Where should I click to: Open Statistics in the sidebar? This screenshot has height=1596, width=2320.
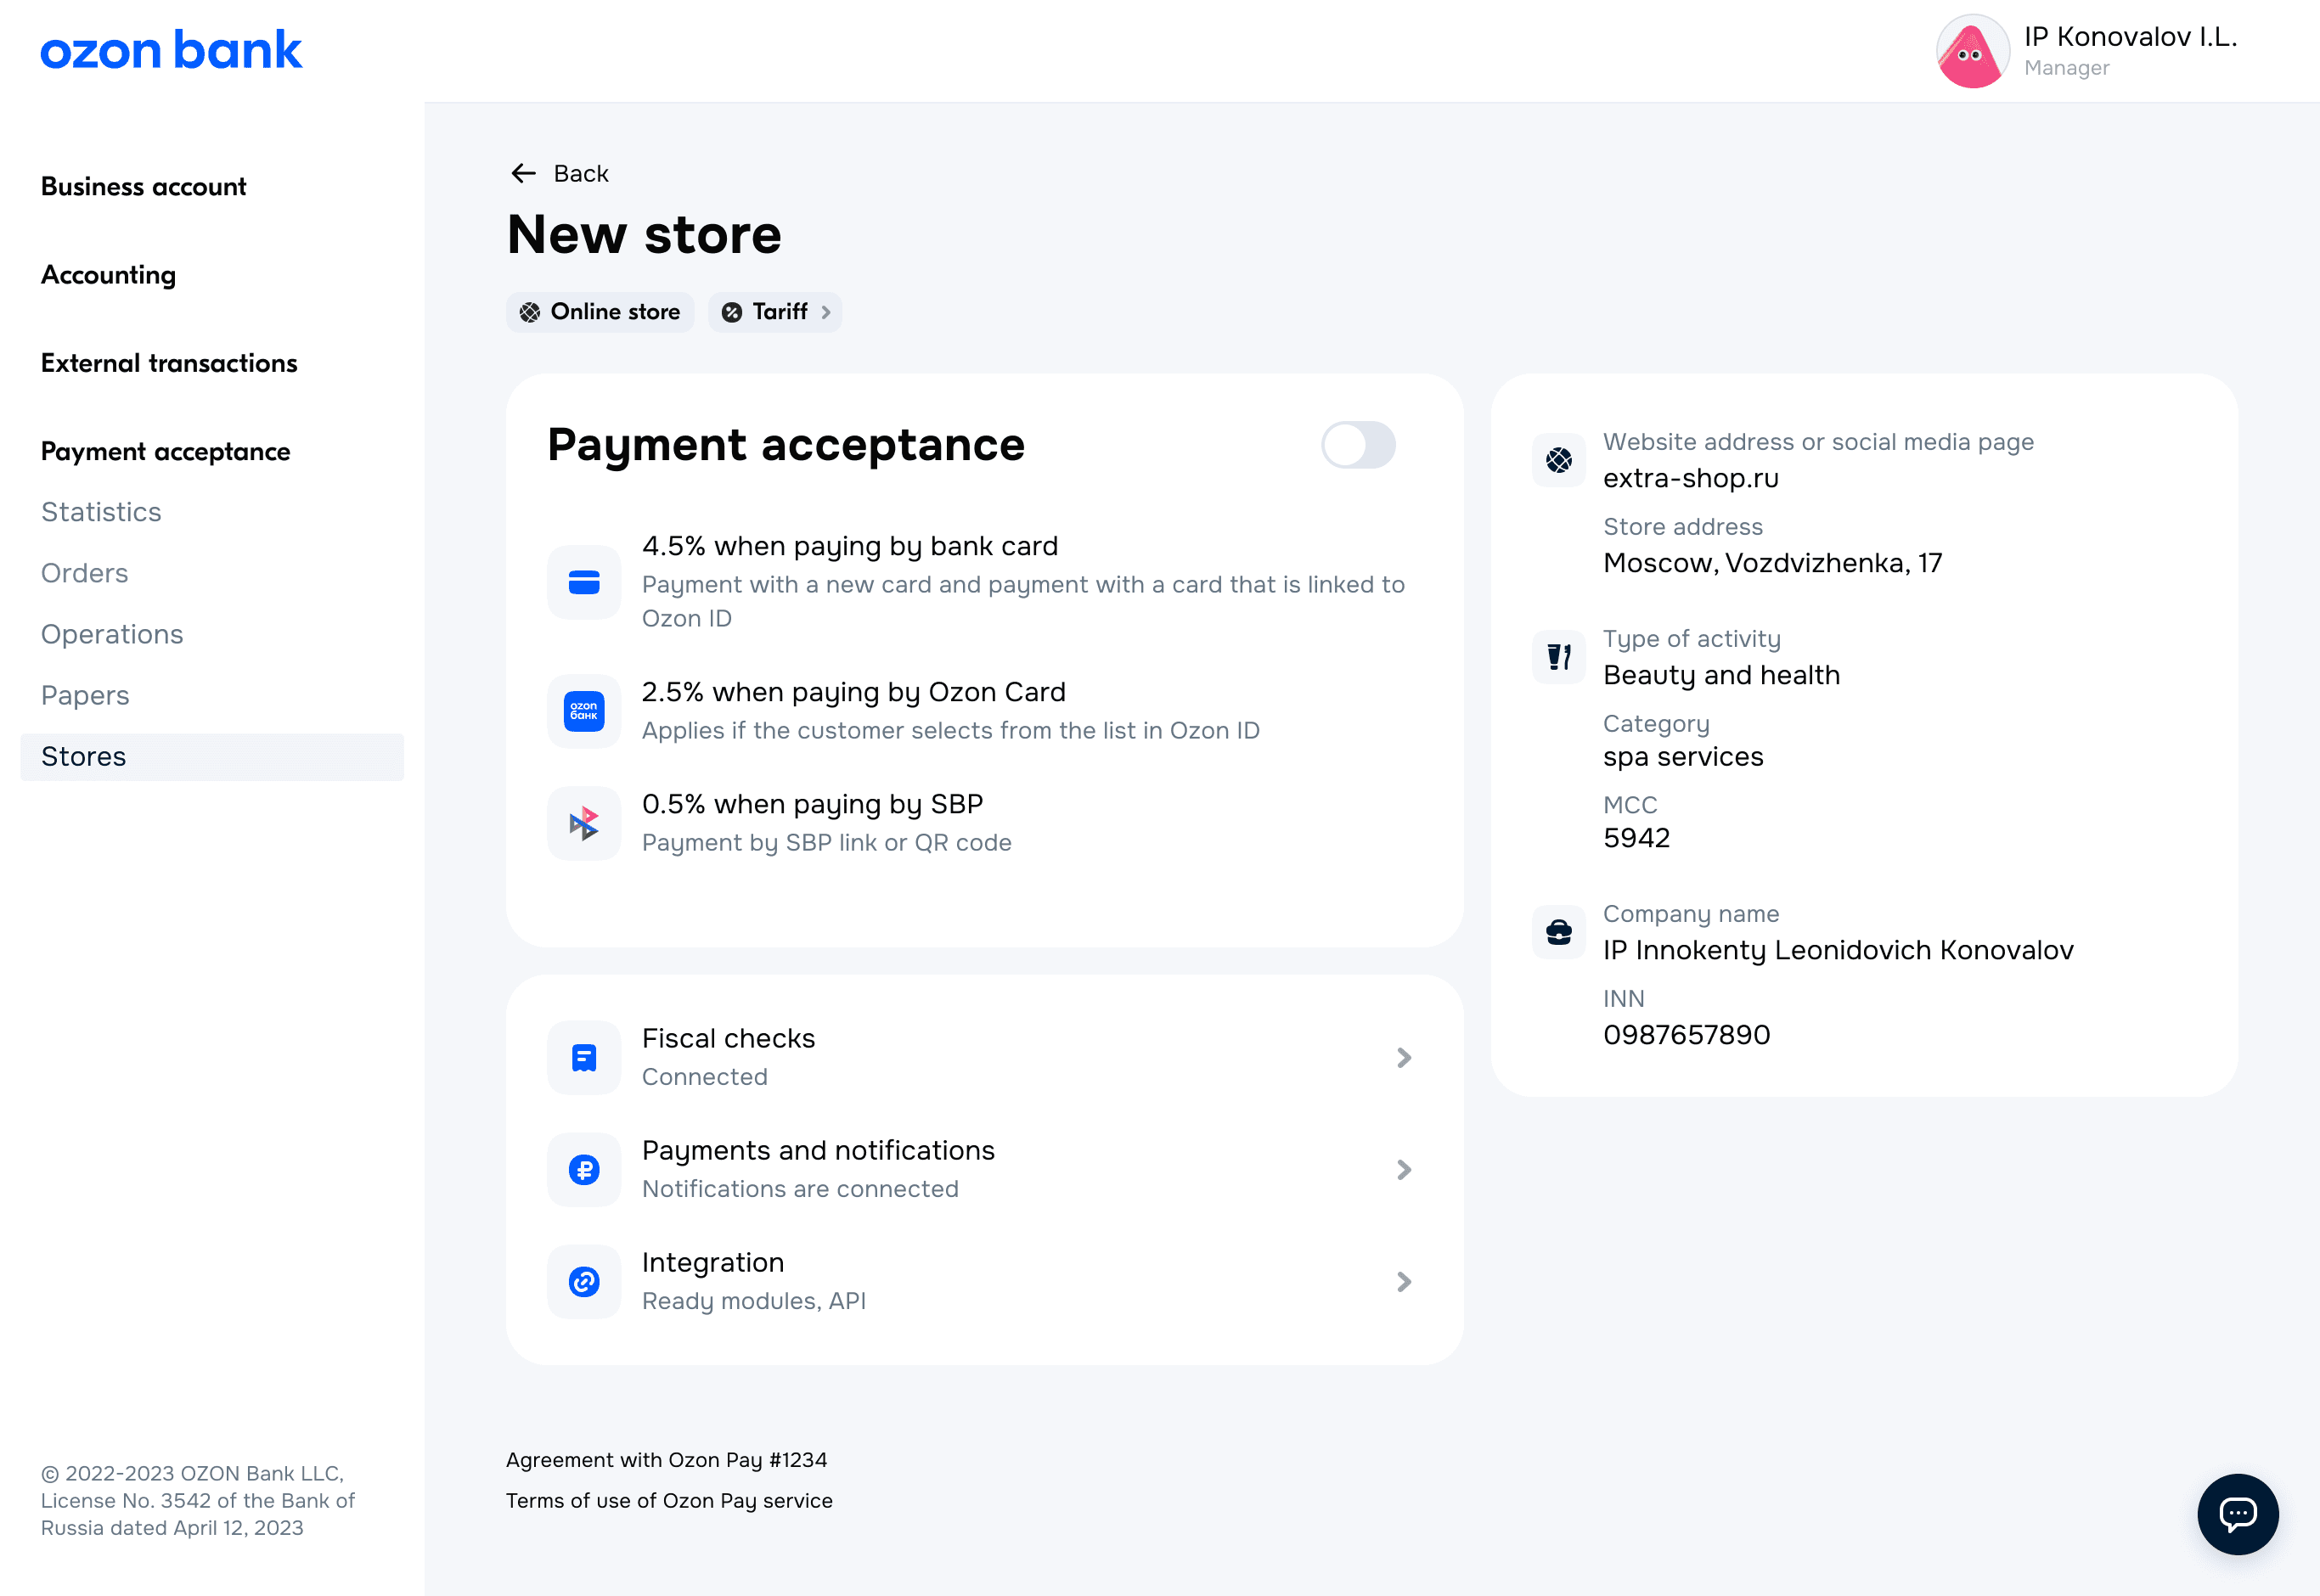(101, 512)
